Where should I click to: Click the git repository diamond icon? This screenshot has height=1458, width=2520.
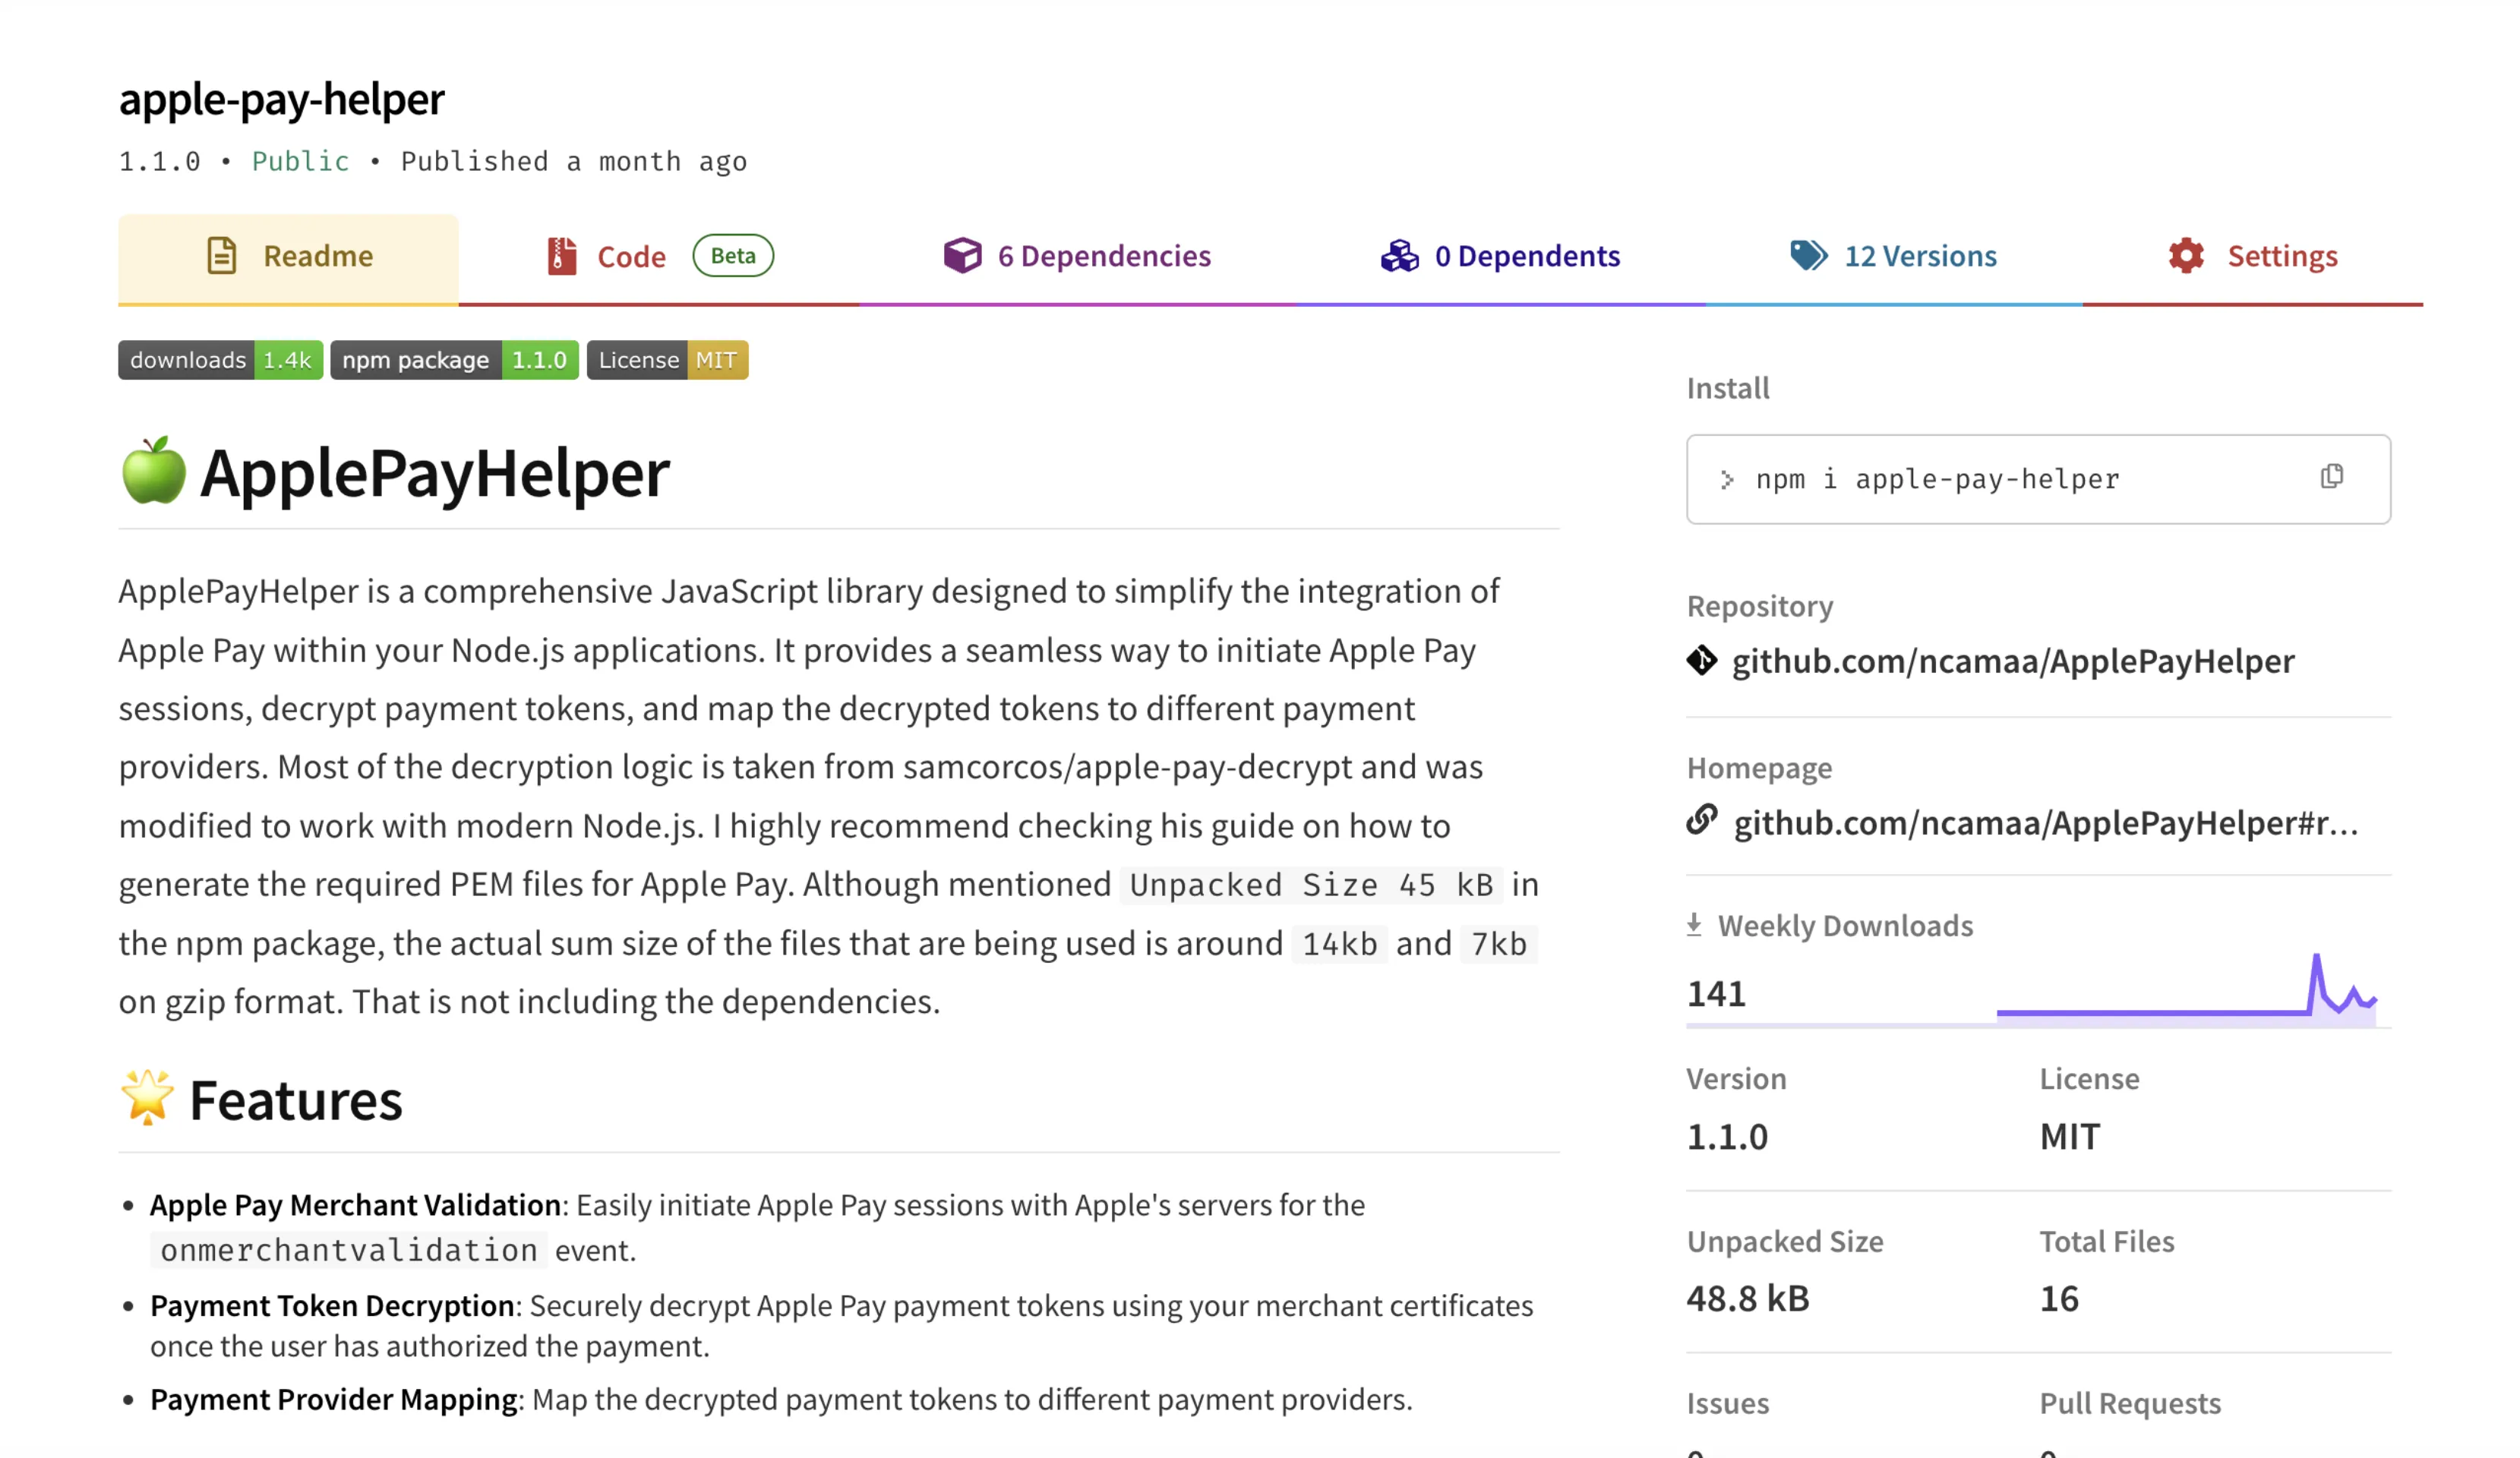pyautogui.click(x=1701, y=661)
